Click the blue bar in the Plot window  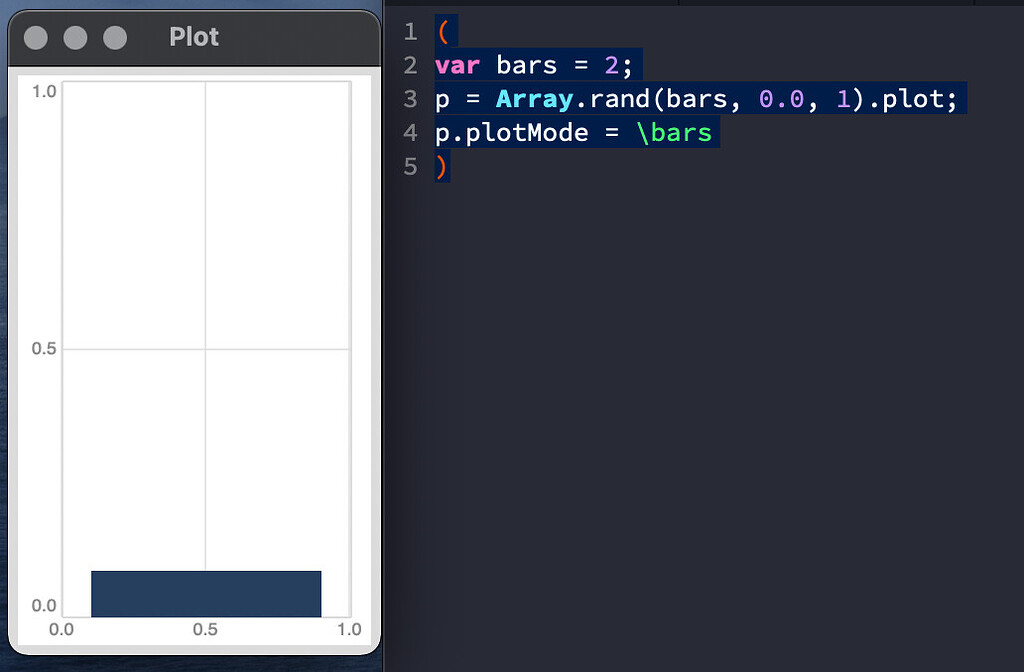pyautogui.click(x=205, y=593)
